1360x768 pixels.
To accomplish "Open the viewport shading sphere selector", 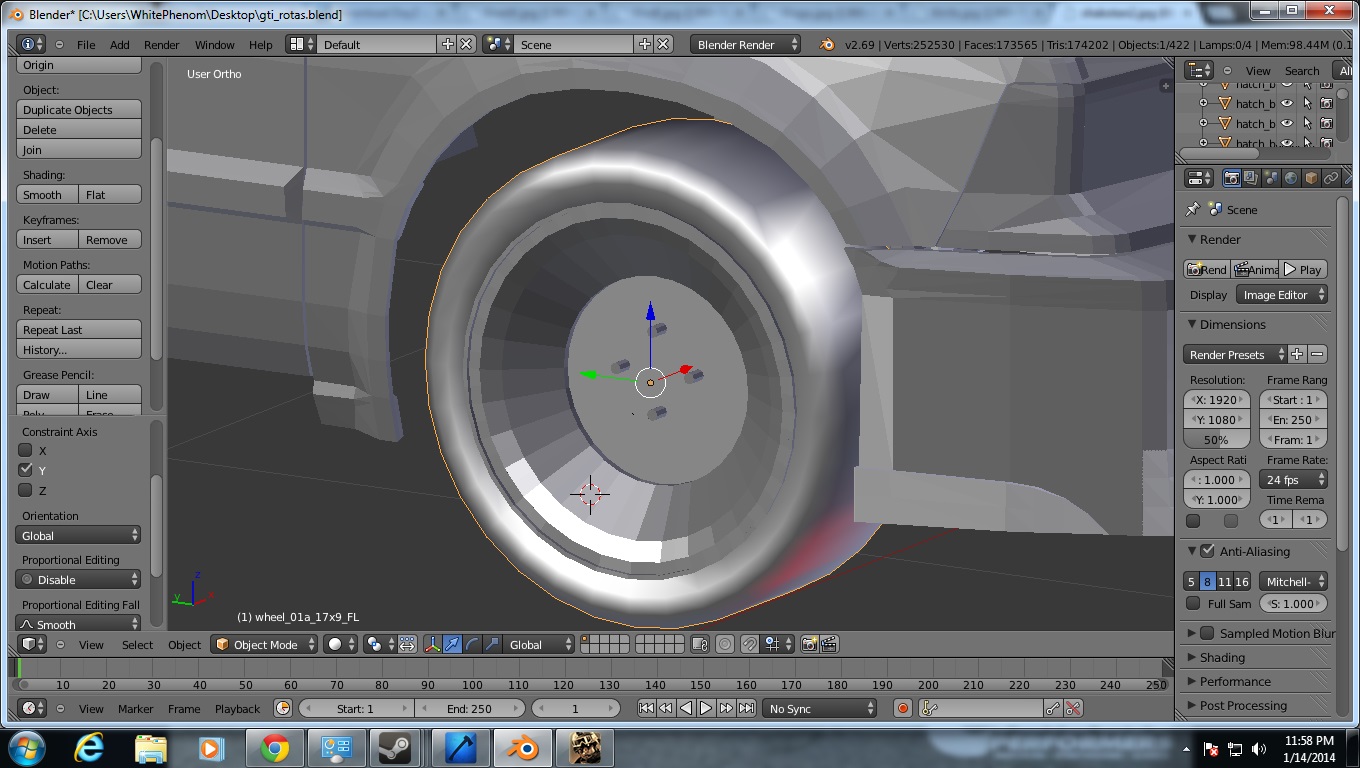I will (x=339, y=644).
